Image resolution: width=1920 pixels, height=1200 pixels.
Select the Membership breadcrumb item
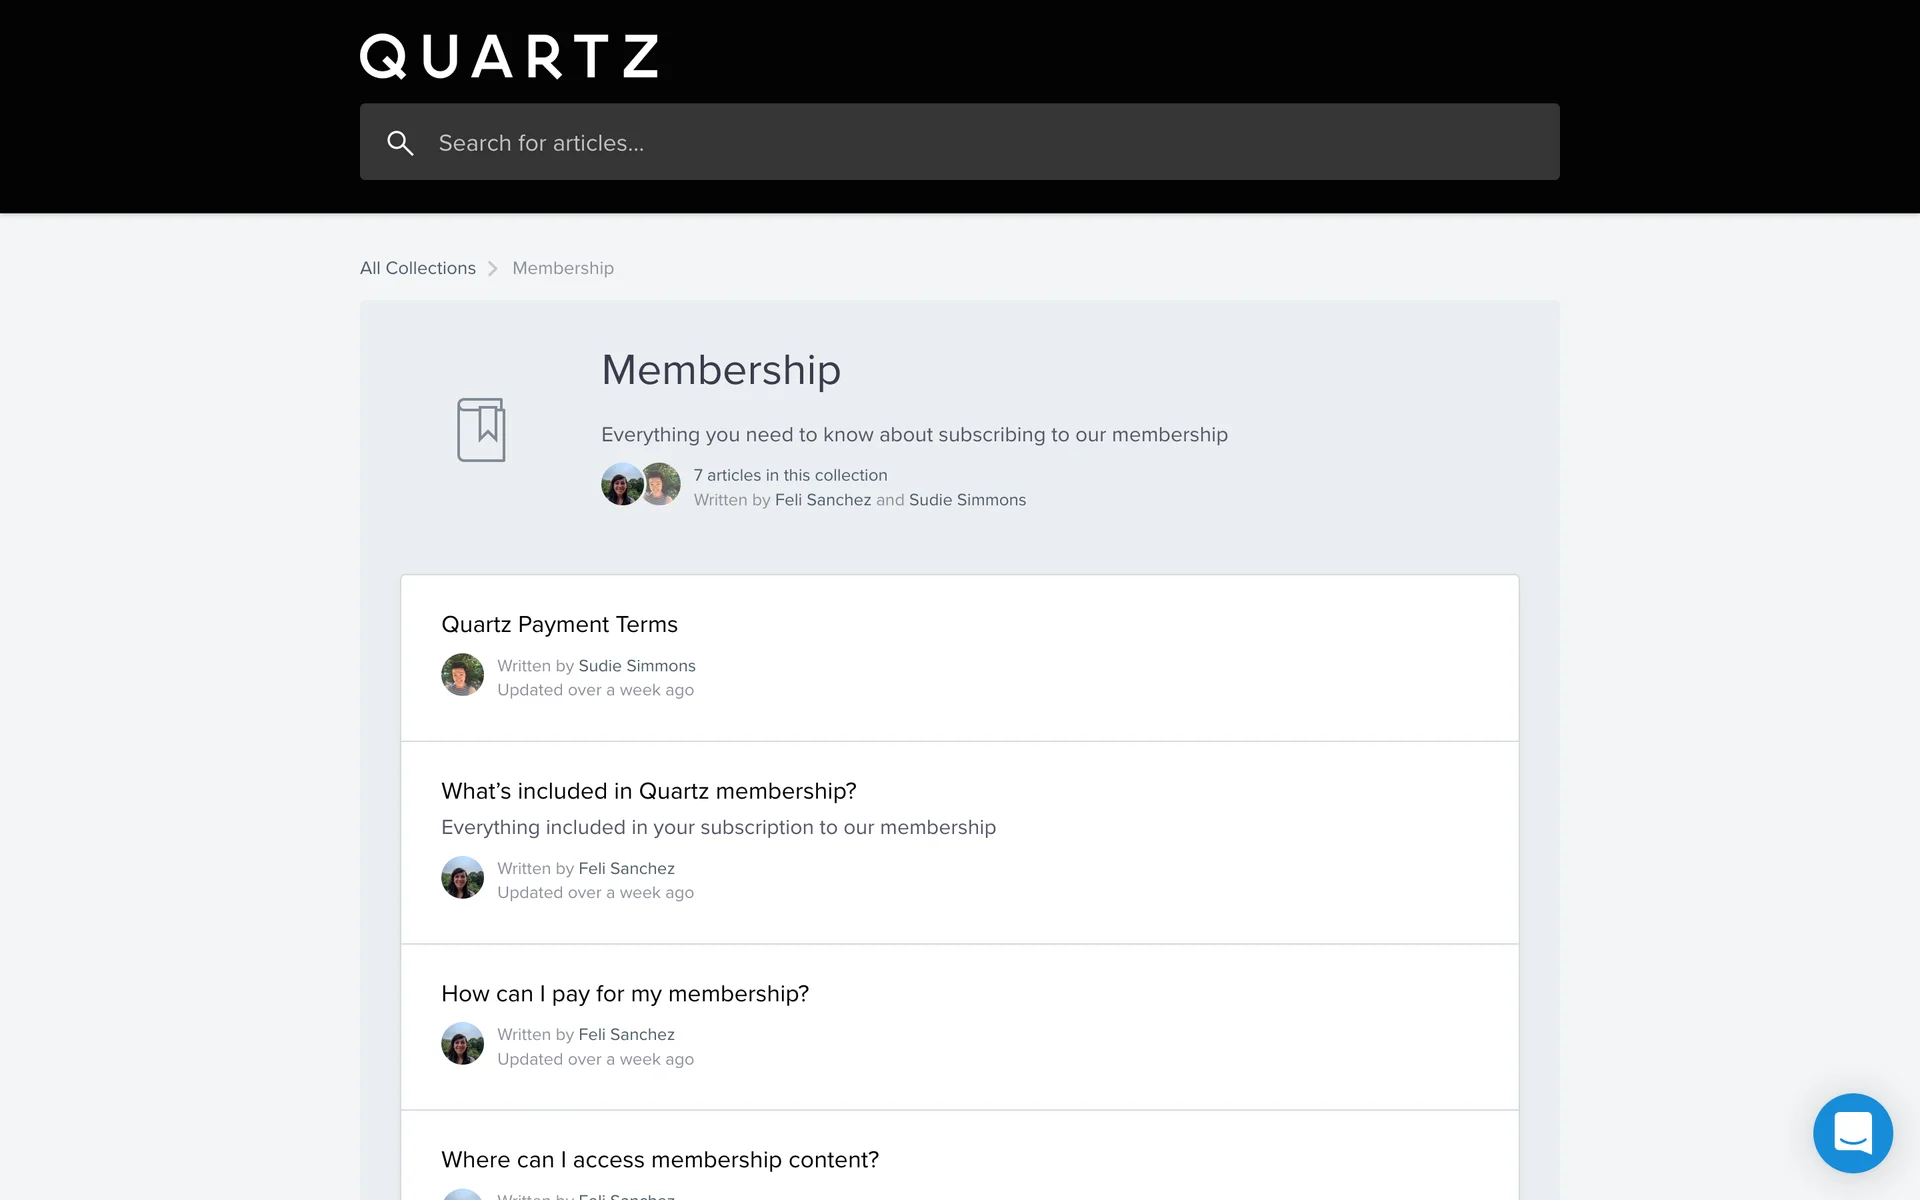point(563,268)
